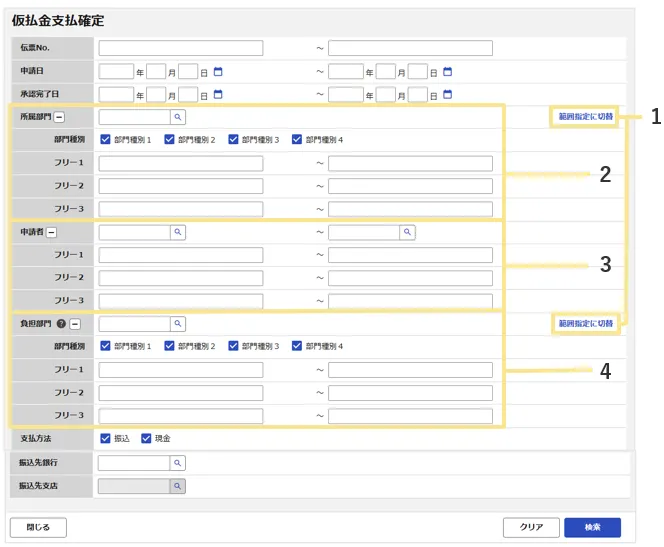
Task: Open calendar picker for 承認完了日 start date
Action: click(219, 95)
